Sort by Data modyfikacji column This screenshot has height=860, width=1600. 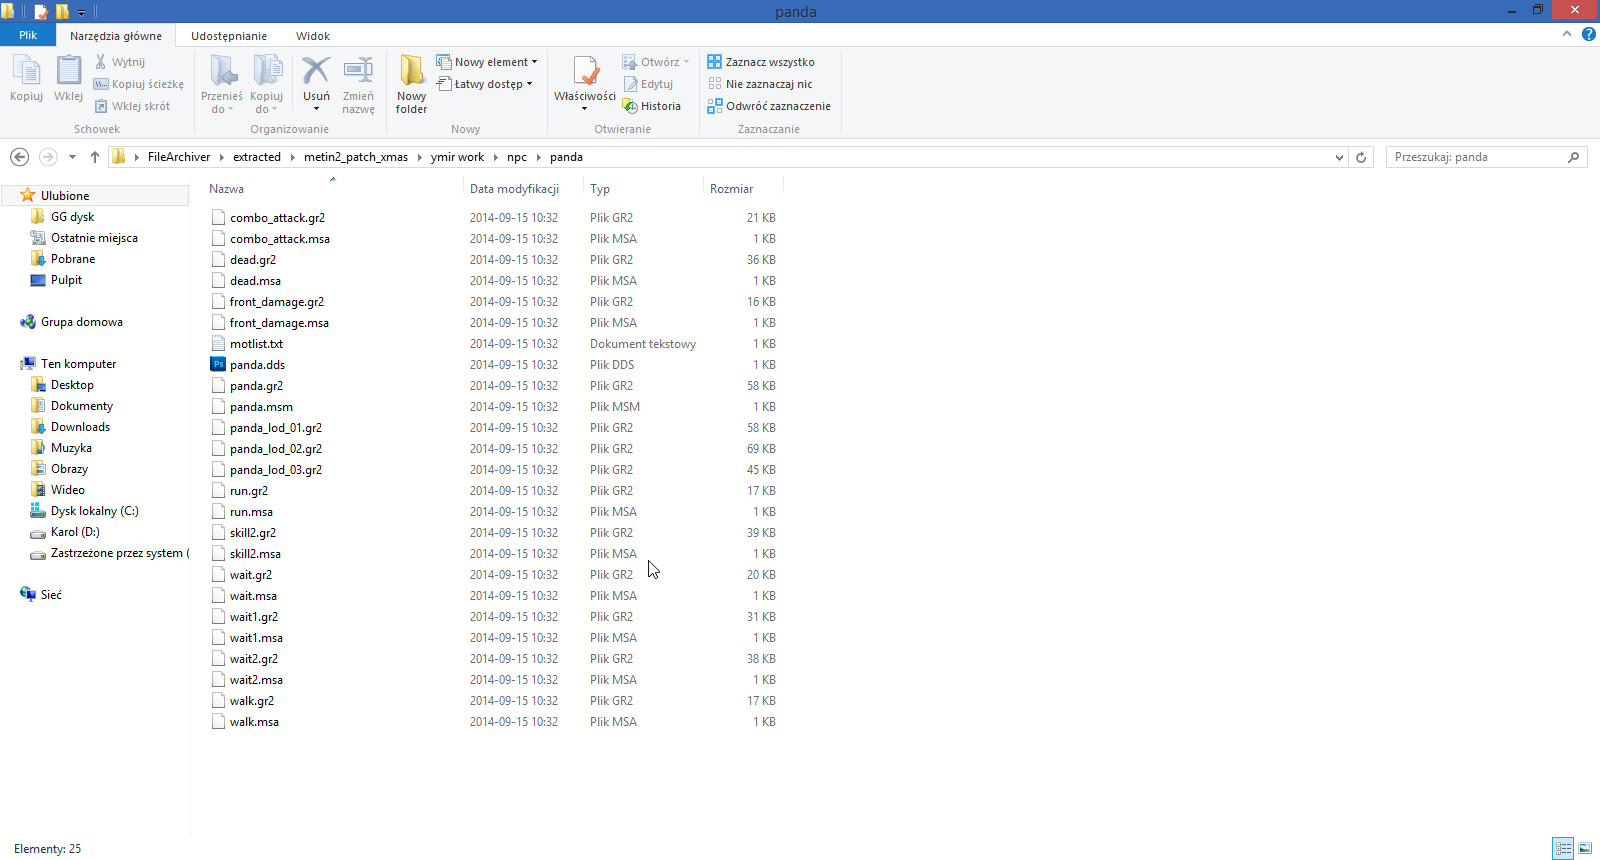pyautogui.click(x=514, y=189)
